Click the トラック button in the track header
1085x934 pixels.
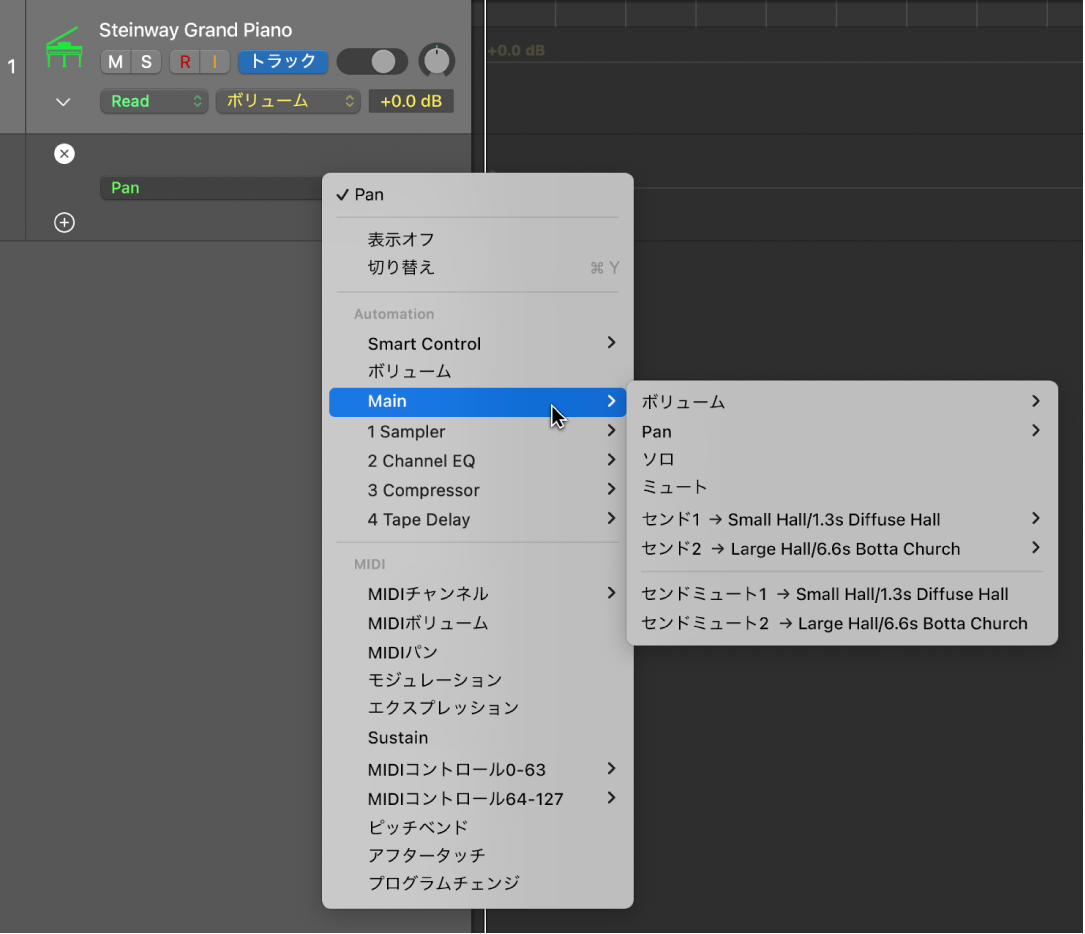[x=283, y=61]
